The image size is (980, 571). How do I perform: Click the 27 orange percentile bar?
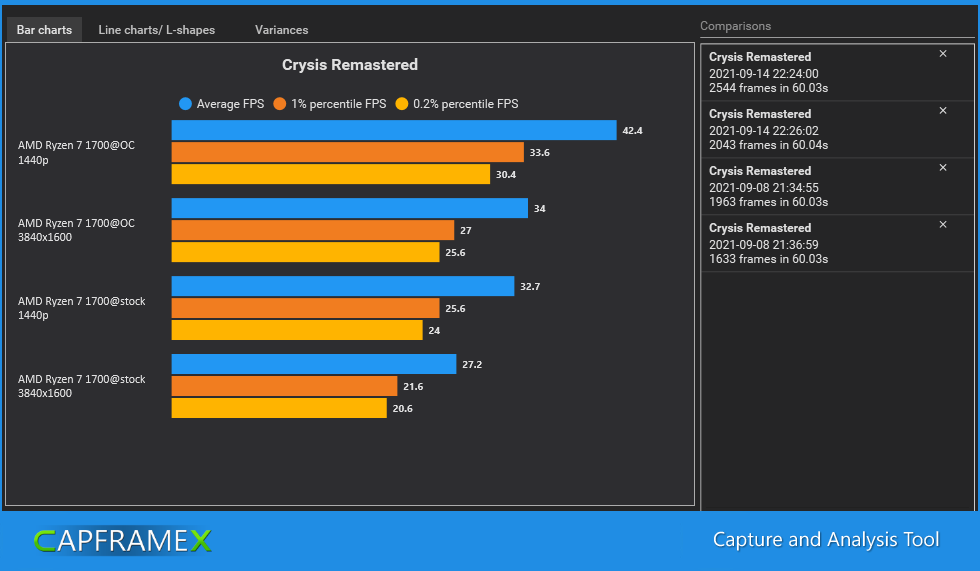coord(312,230)
